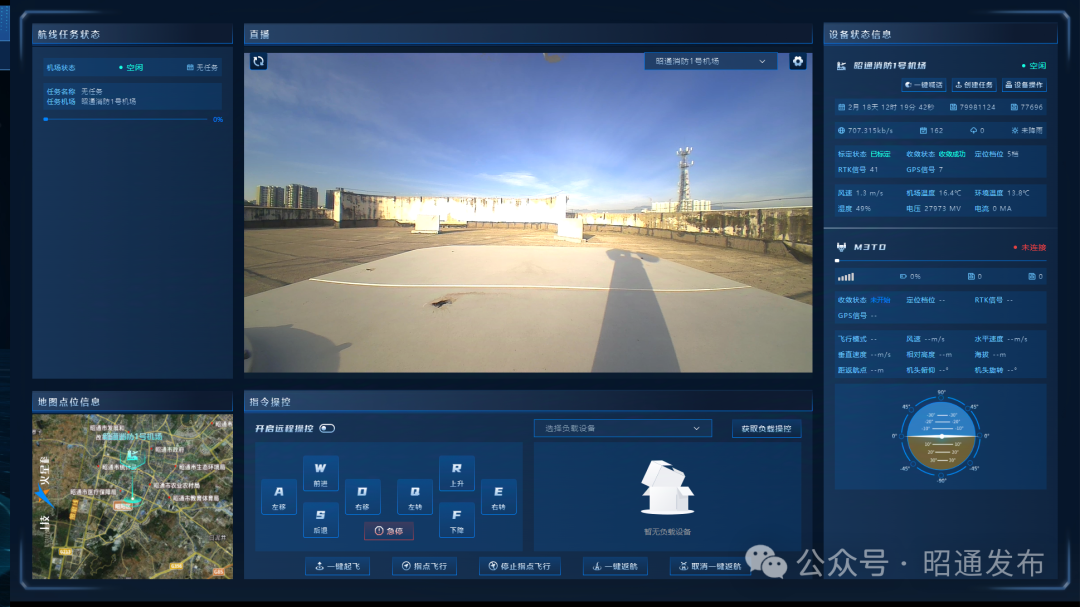Click the W 前进 forward key

pos(320,473)
